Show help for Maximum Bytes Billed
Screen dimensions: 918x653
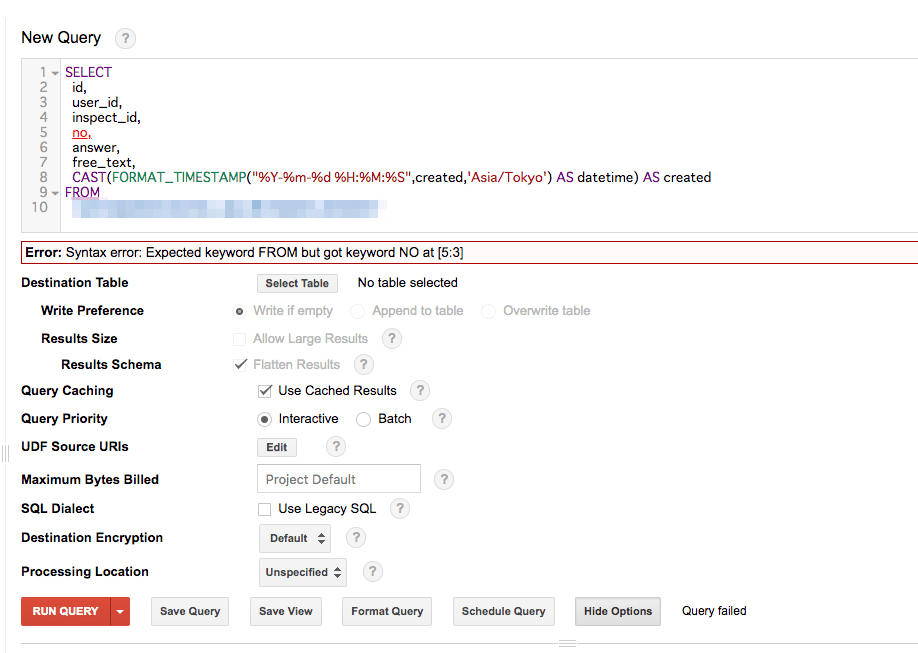tap(444, 480)
